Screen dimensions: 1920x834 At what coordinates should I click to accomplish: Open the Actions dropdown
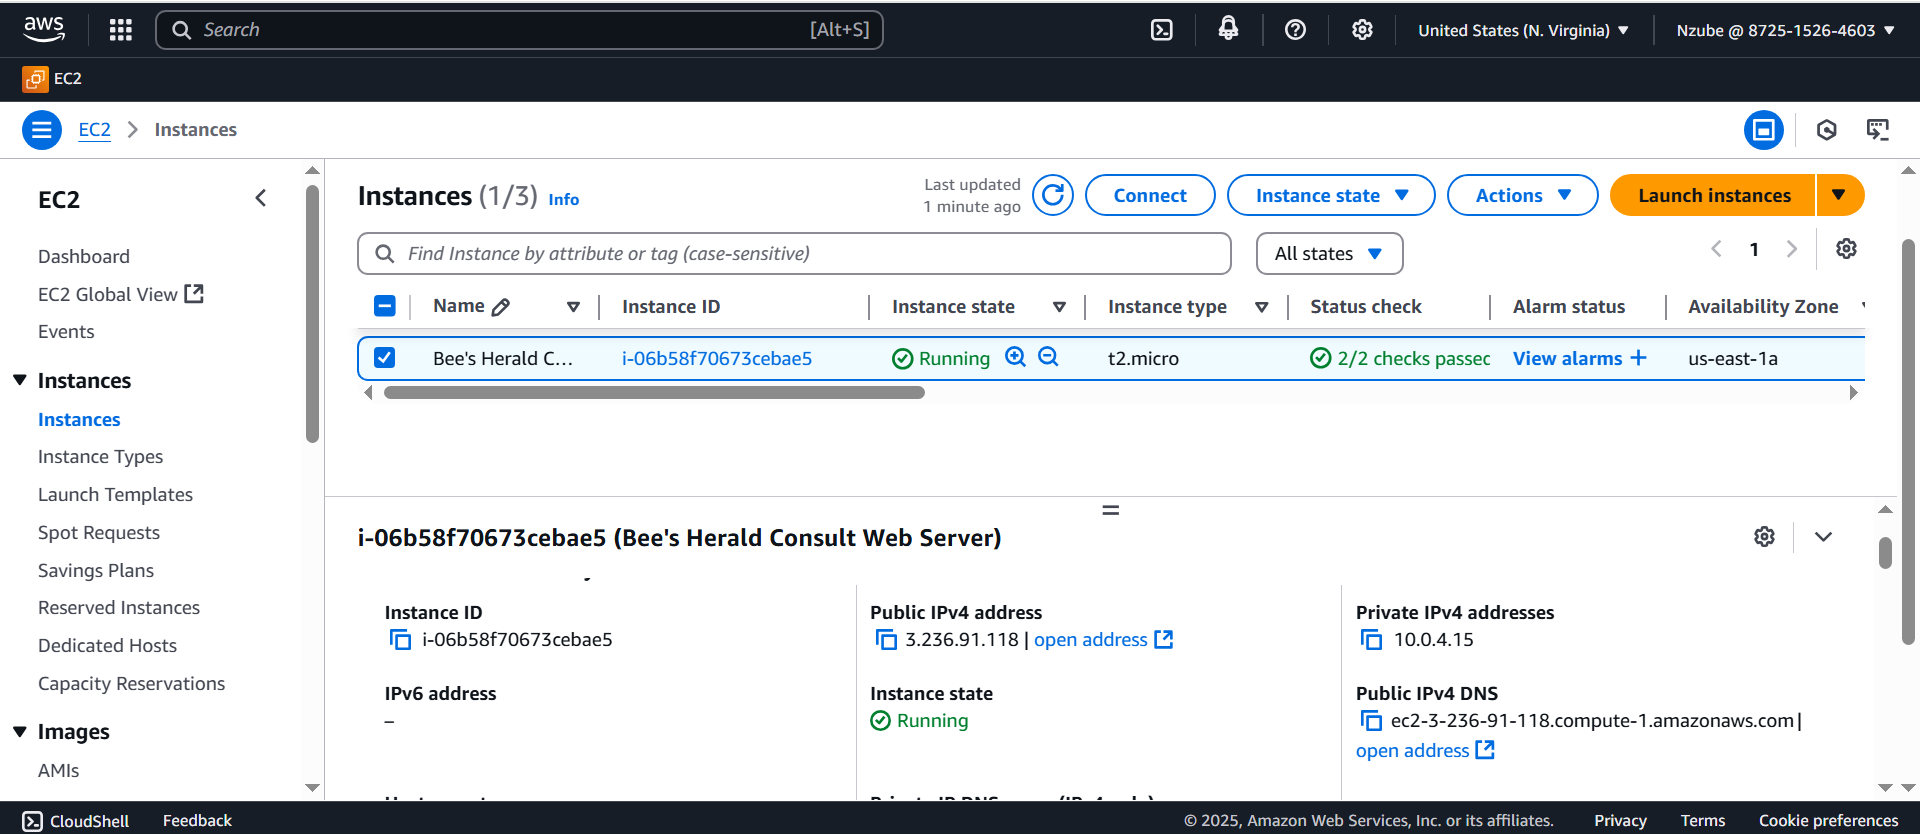(x=1522, y=195)
